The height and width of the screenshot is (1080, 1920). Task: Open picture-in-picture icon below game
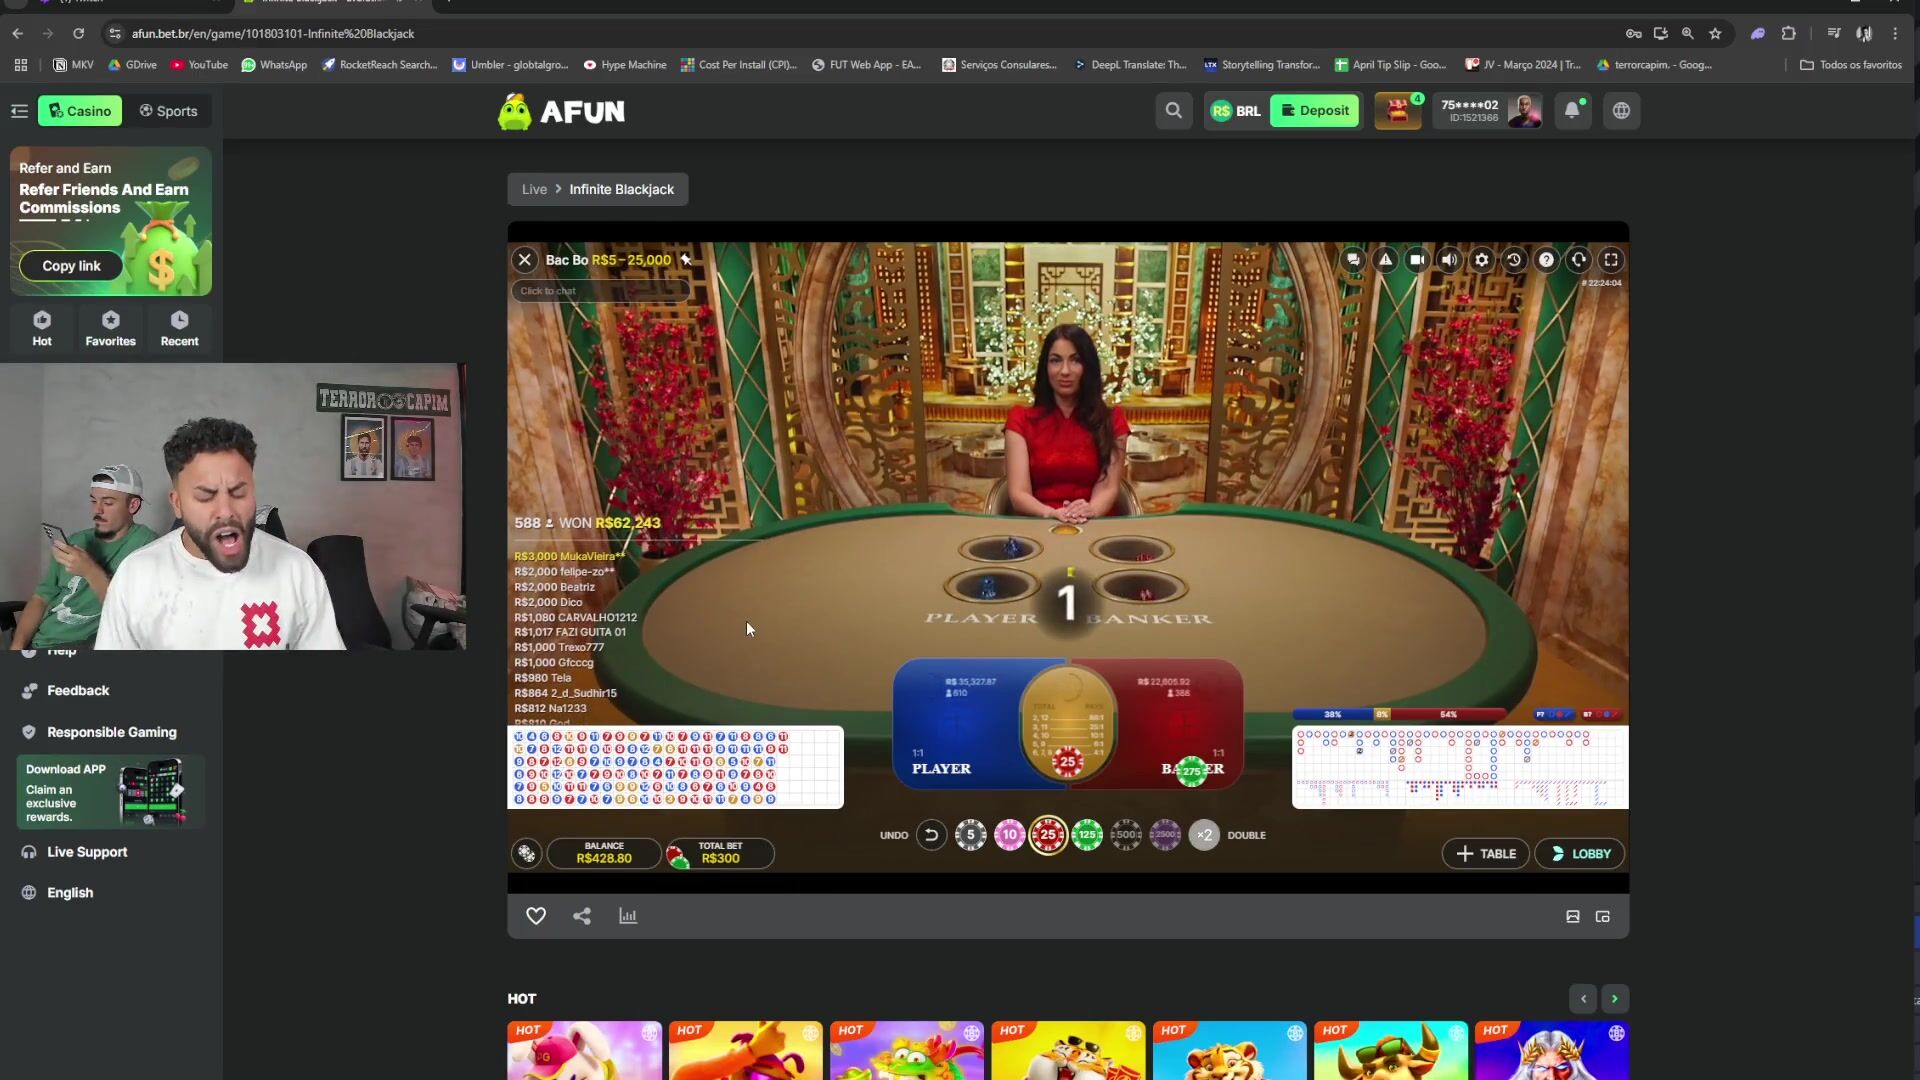1603,917
